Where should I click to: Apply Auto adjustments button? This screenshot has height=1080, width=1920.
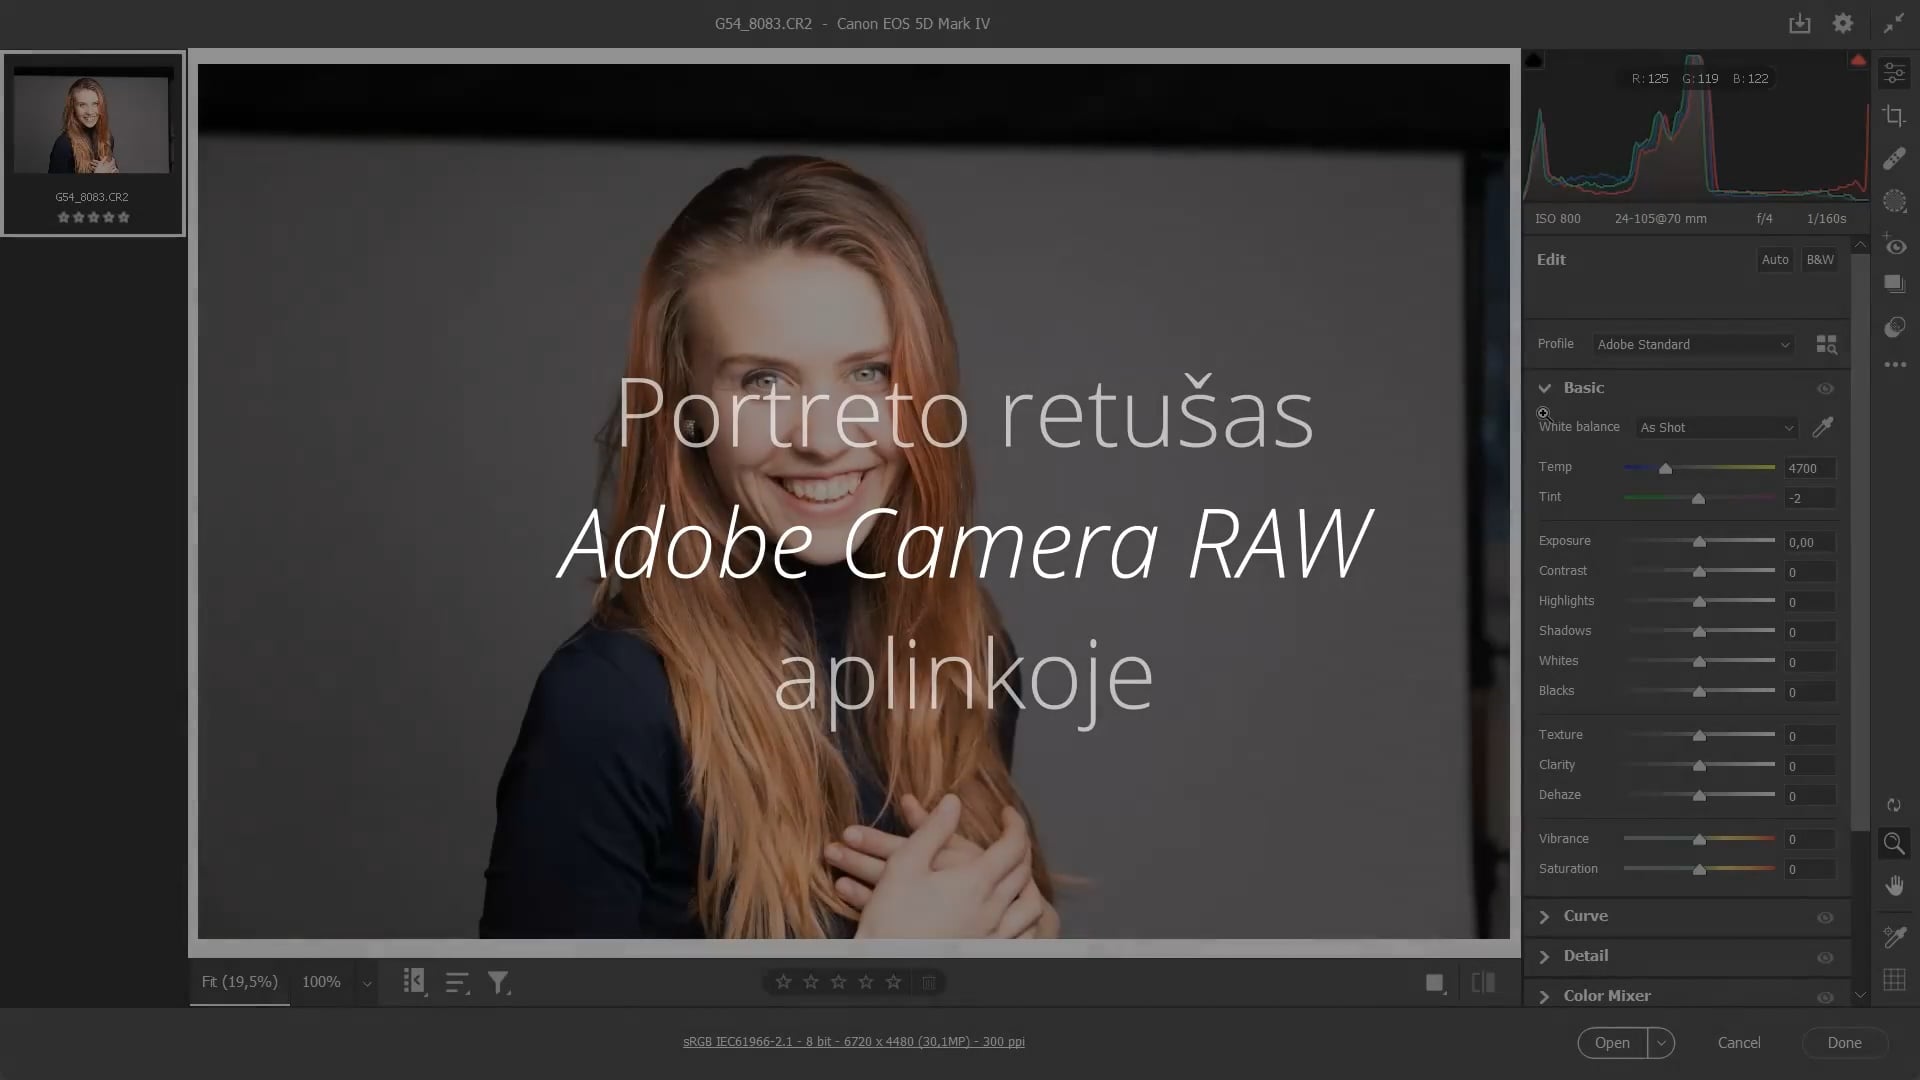tap(1775, 260)
